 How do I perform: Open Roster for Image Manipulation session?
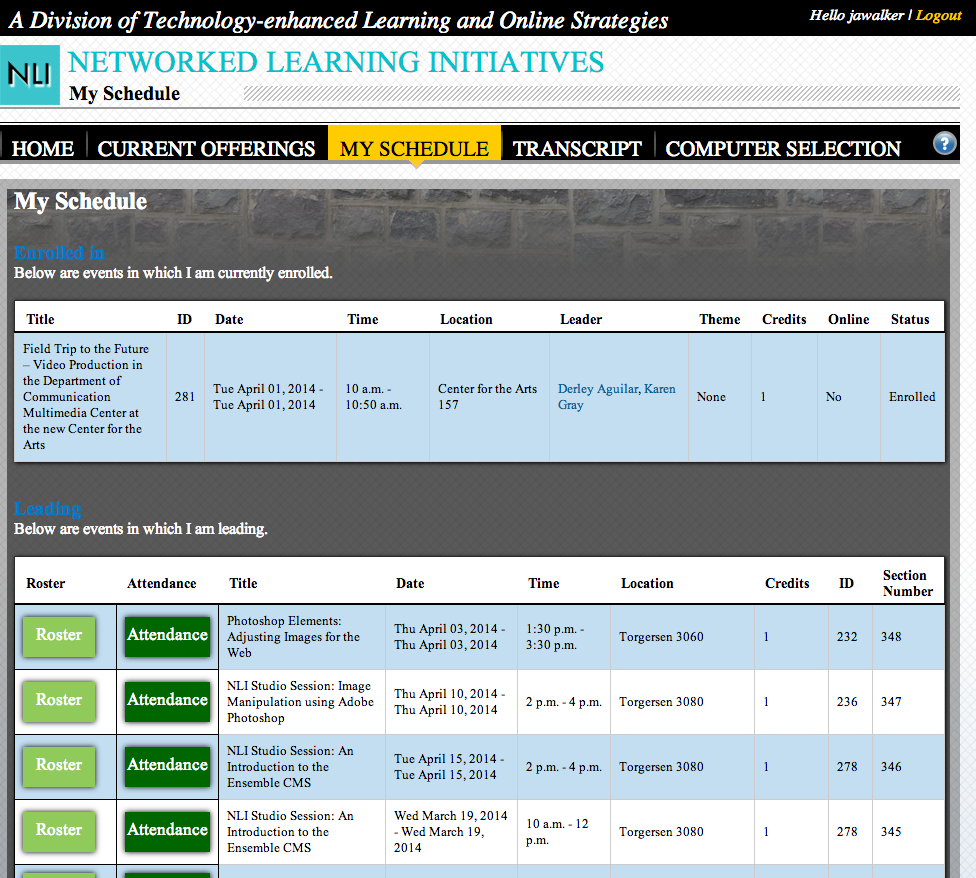tap(59, 701)
